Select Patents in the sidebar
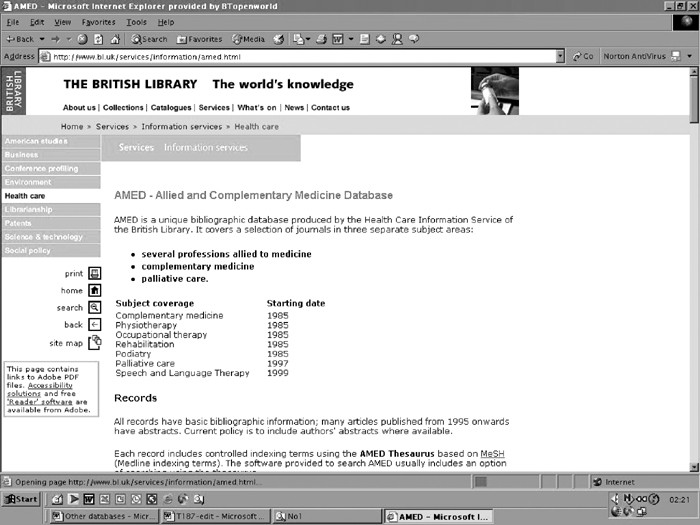Viewport: 700px width, 525px height. click(x=51, y=223)
